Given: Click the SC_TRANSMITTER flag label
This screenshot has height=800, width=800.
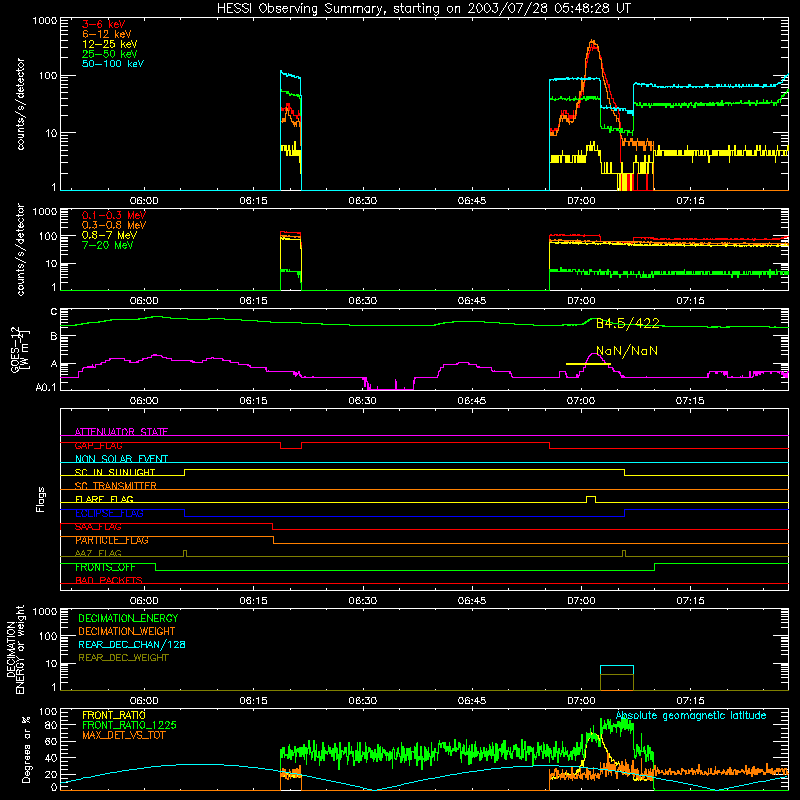Looking at the screenshot, I should point(115,486).
